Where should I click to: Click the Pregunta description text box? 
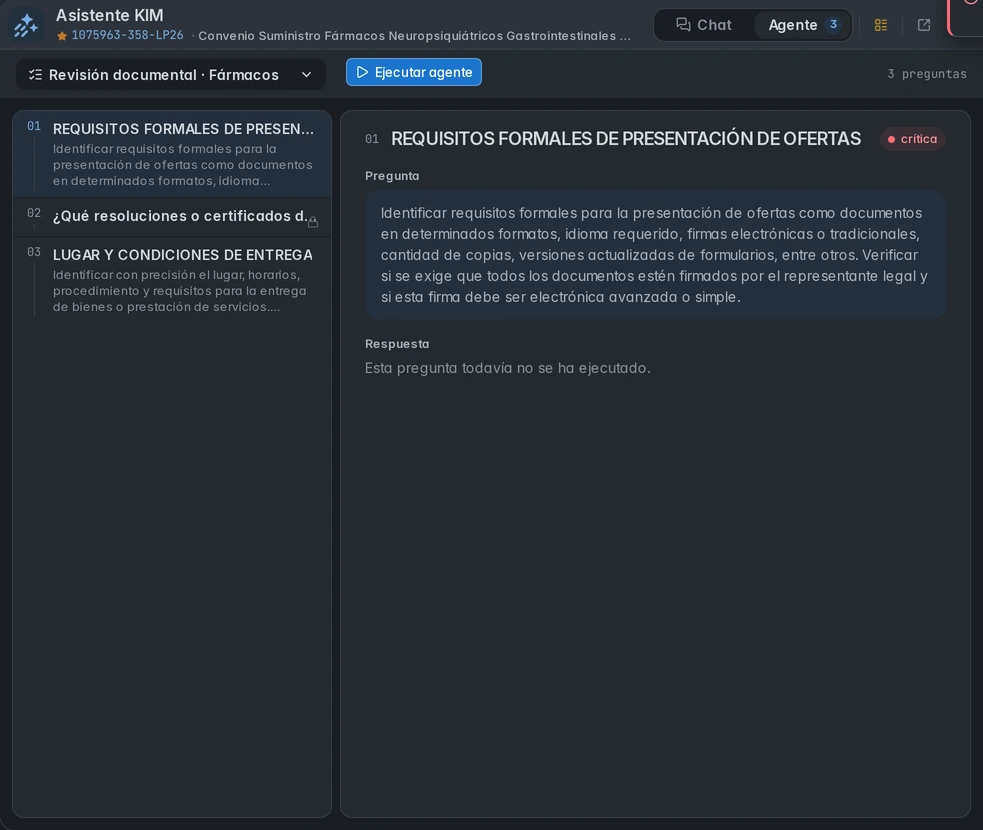tap(655, 255)
